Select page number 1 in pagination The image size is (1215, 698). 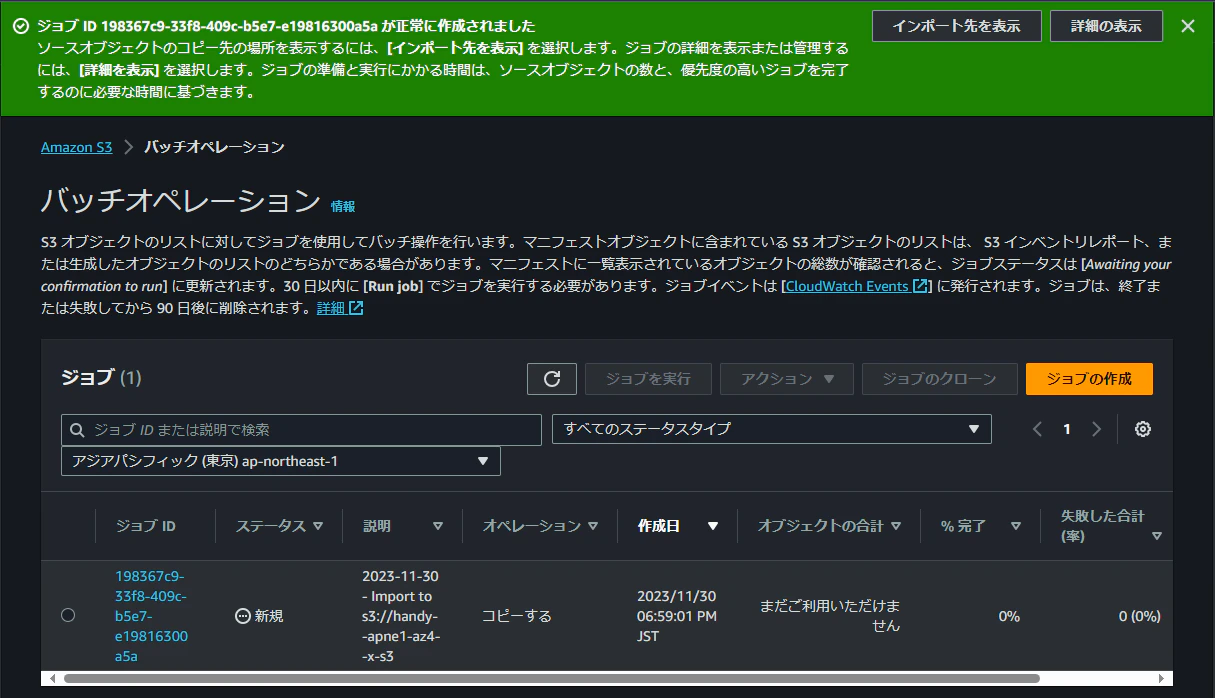tap(1067, 429)
